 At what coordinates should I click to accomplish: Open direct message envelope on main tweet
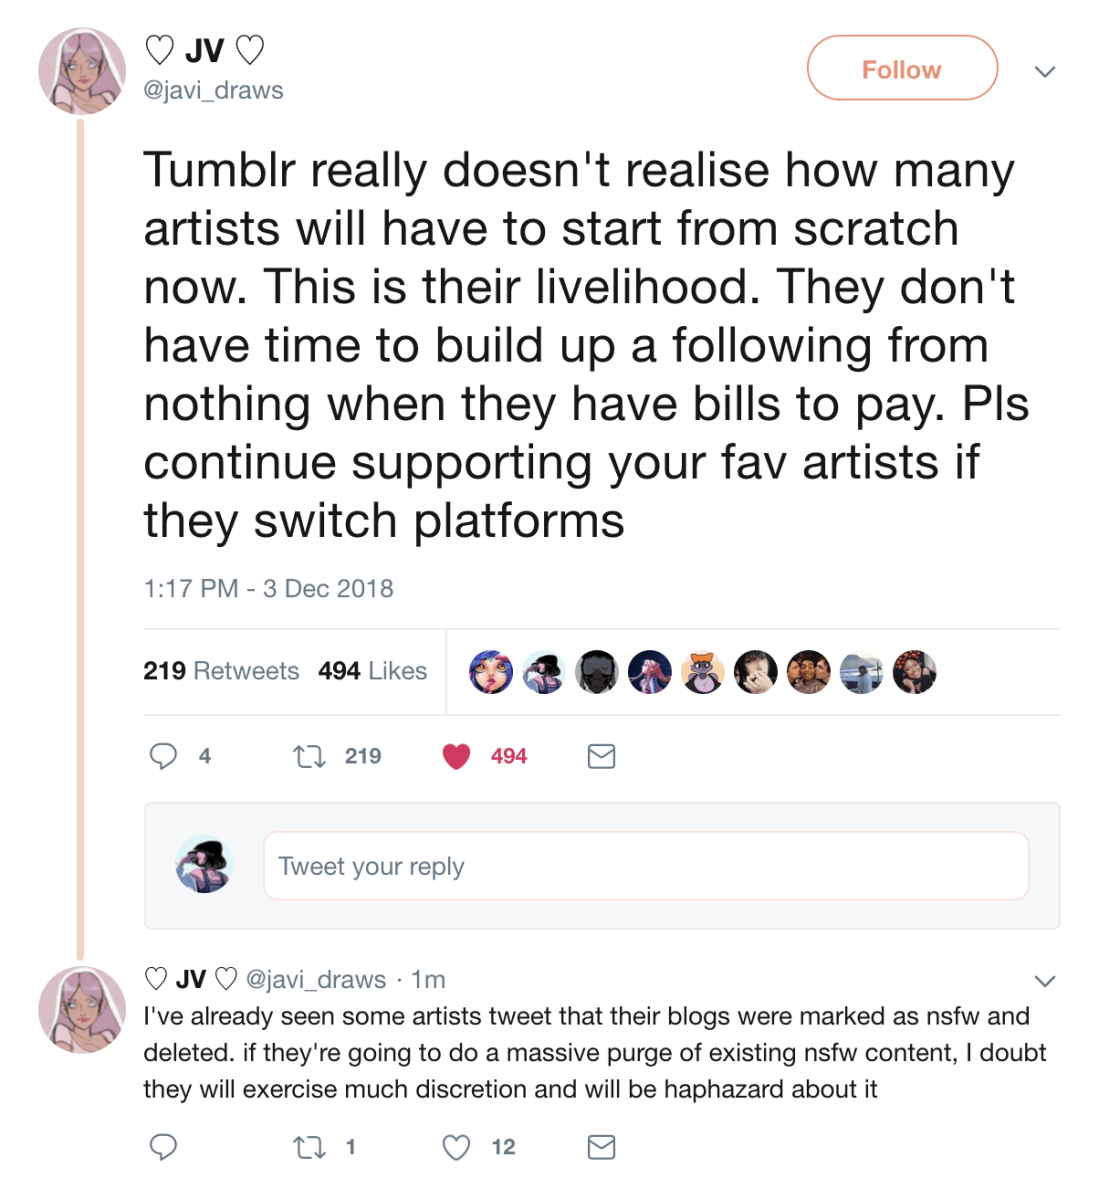(601, 756)
